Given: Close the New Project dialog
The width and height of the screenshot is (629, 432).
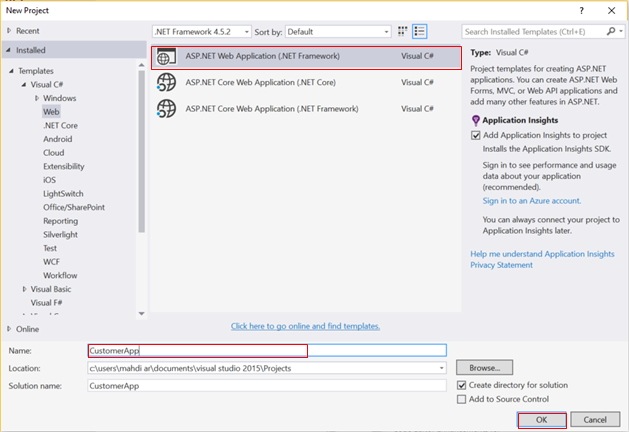Looking at the screenshot, I should [611, 11].
